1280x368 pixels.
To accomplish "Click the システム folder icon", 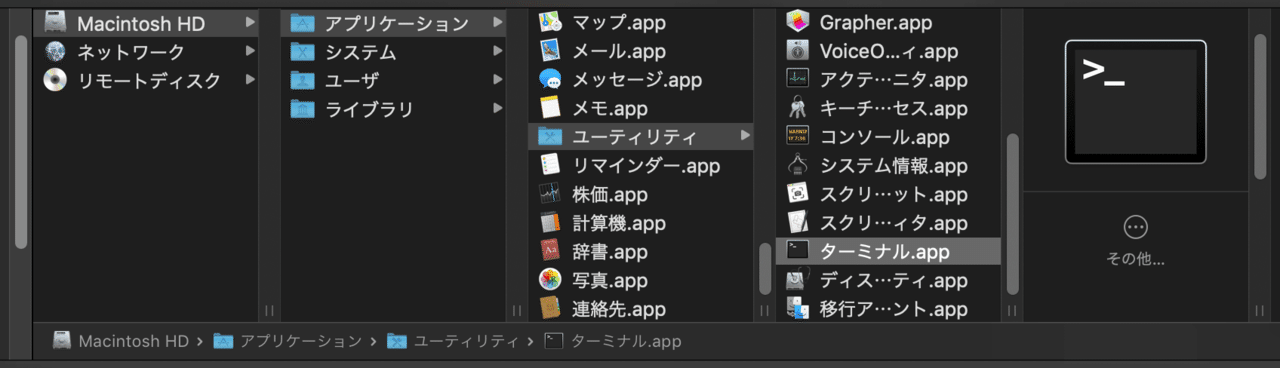I will (303, 52).
